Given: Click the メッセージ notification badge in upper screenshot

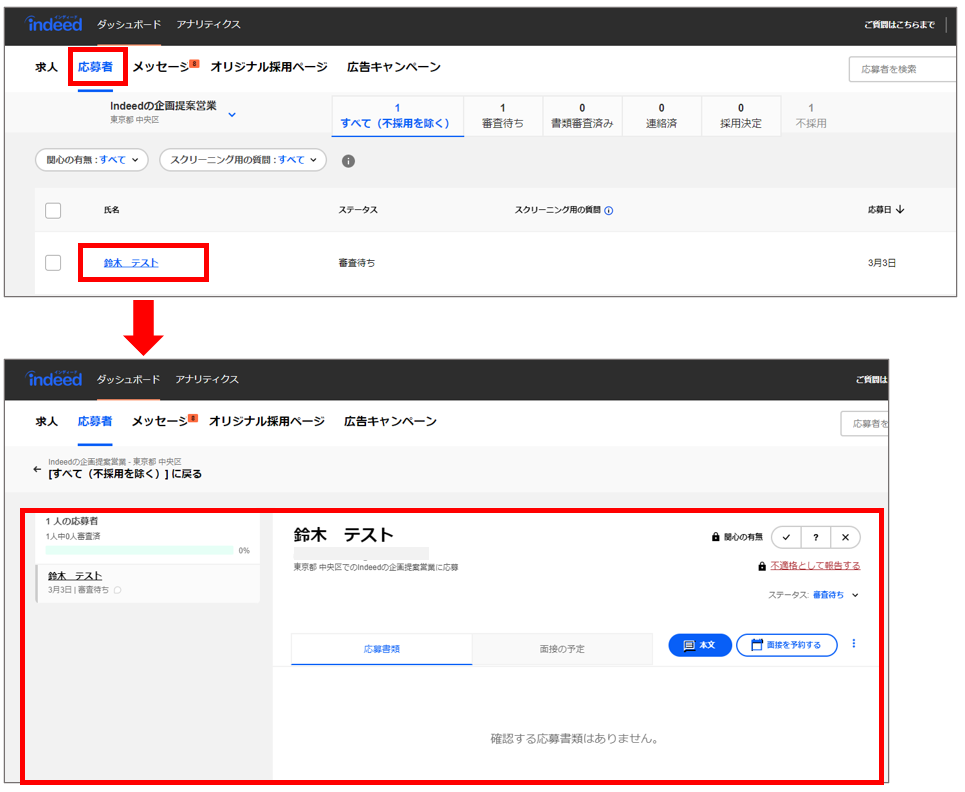Looking at the screenshot, I should [194, 63].
